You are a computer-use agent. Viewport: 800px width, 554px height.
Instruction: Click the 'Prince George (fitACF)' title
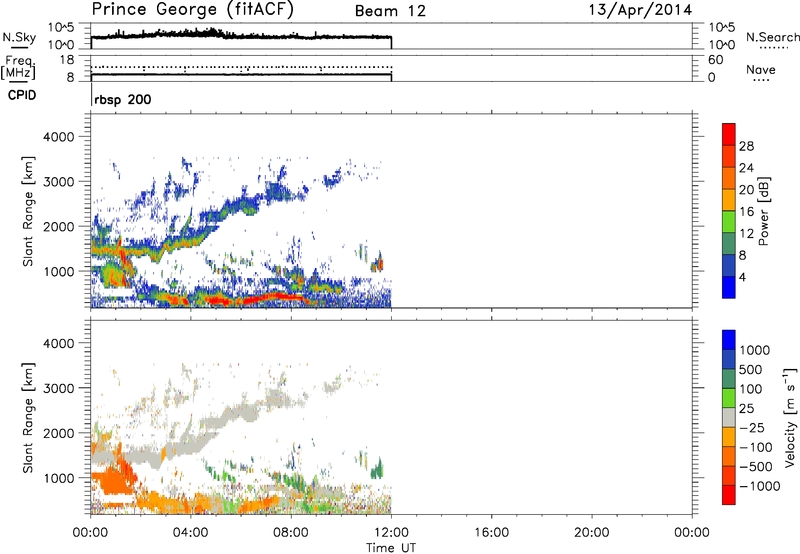click(x=193, y=10)
